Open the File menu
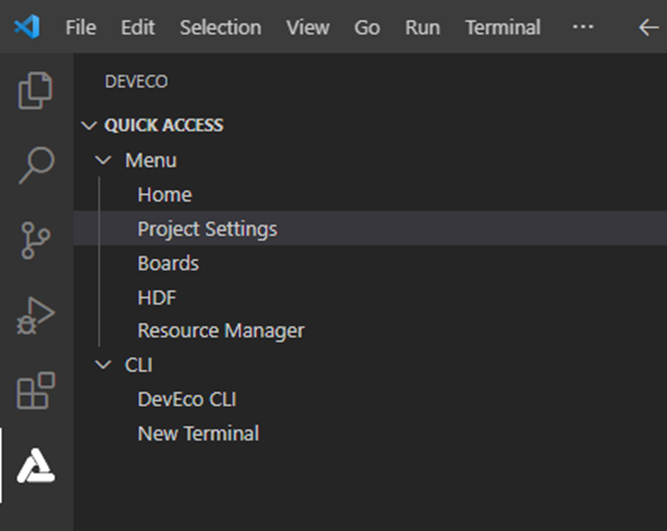Screen dimensions: 667x531 pyautogui.click(x=81, y=27)
